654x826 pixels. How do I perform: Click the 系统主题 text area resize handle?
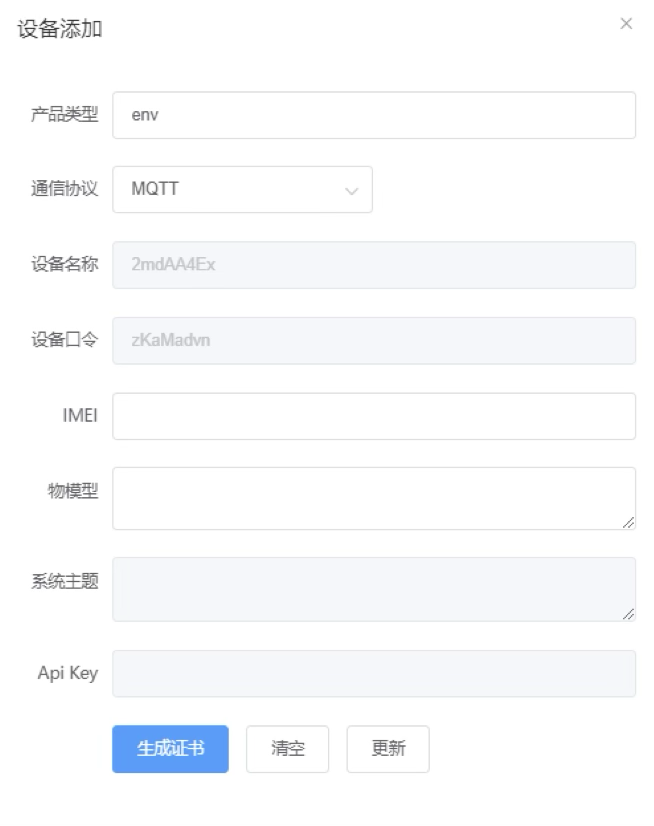(628, 614)
